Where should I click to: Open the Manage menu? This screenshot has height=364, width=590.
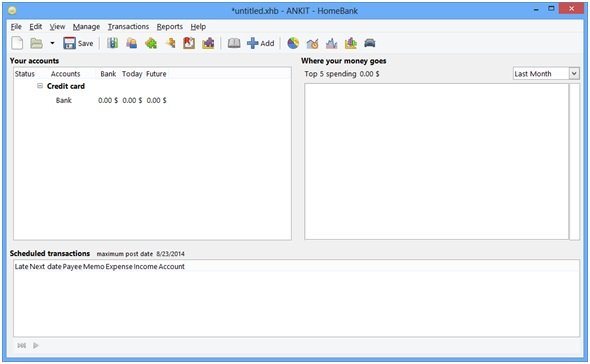tap(87, 27)
